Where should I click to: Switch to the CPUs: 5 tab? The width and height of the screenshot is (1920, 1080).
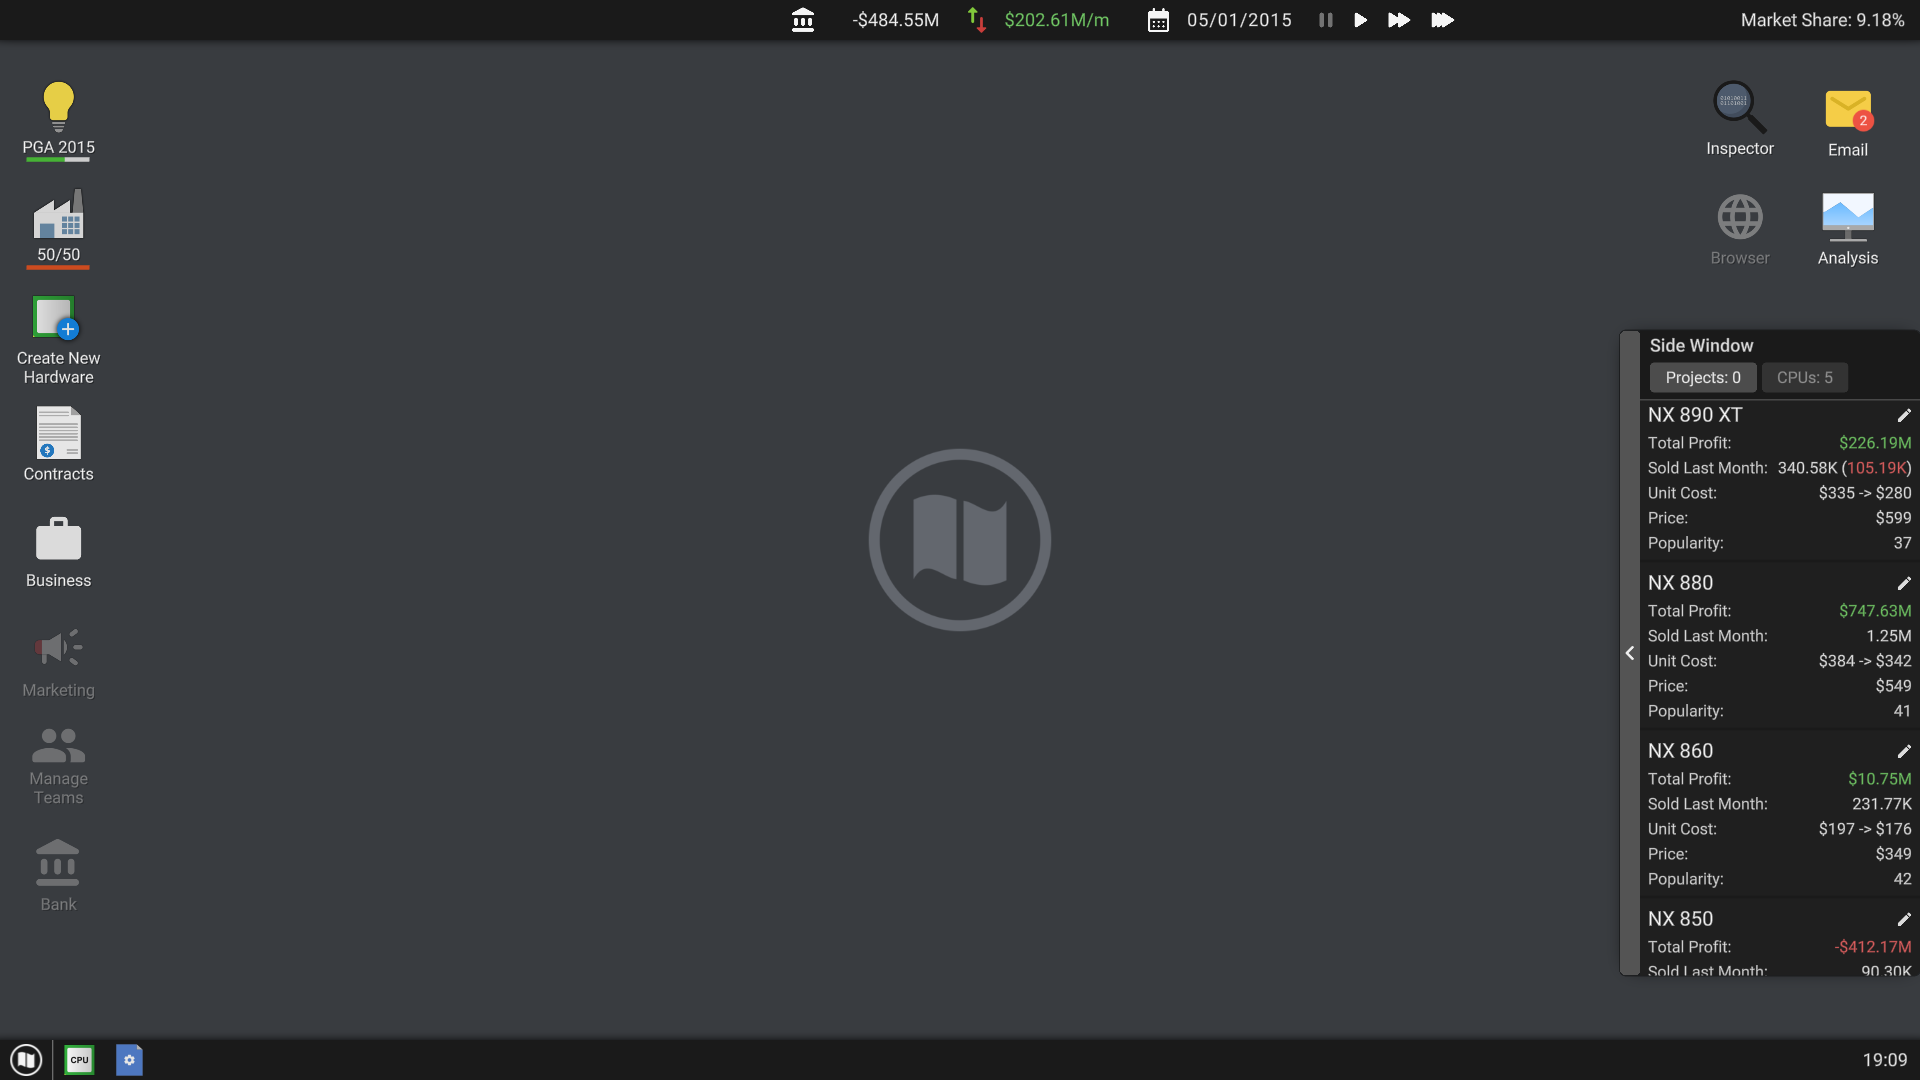pos(1804,378)
